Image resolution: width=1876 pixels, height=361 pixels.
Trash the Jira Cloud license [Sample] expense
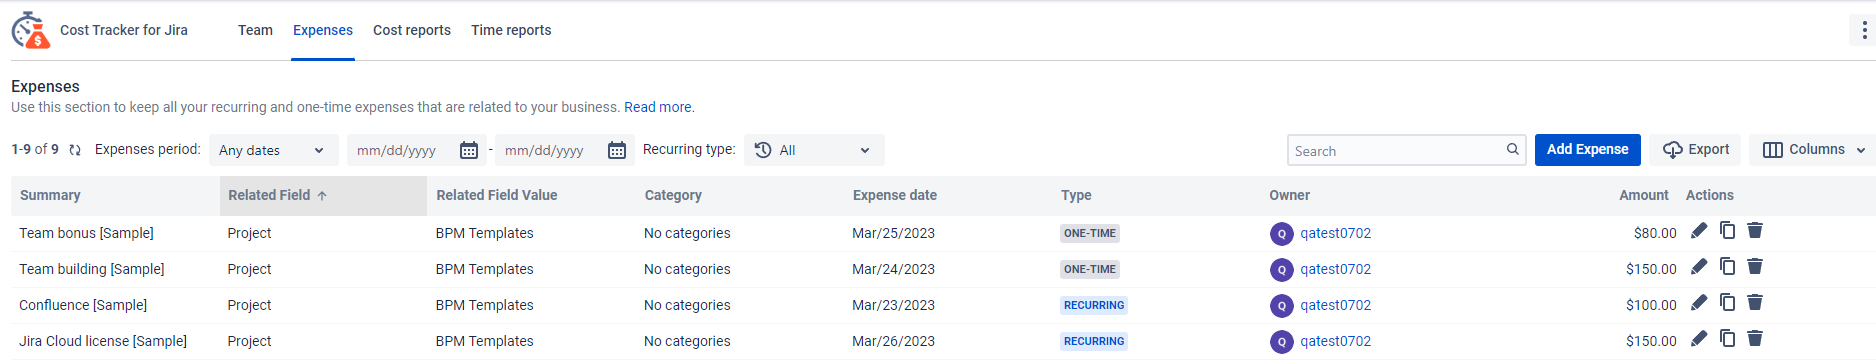click(x=1755, y=338)
